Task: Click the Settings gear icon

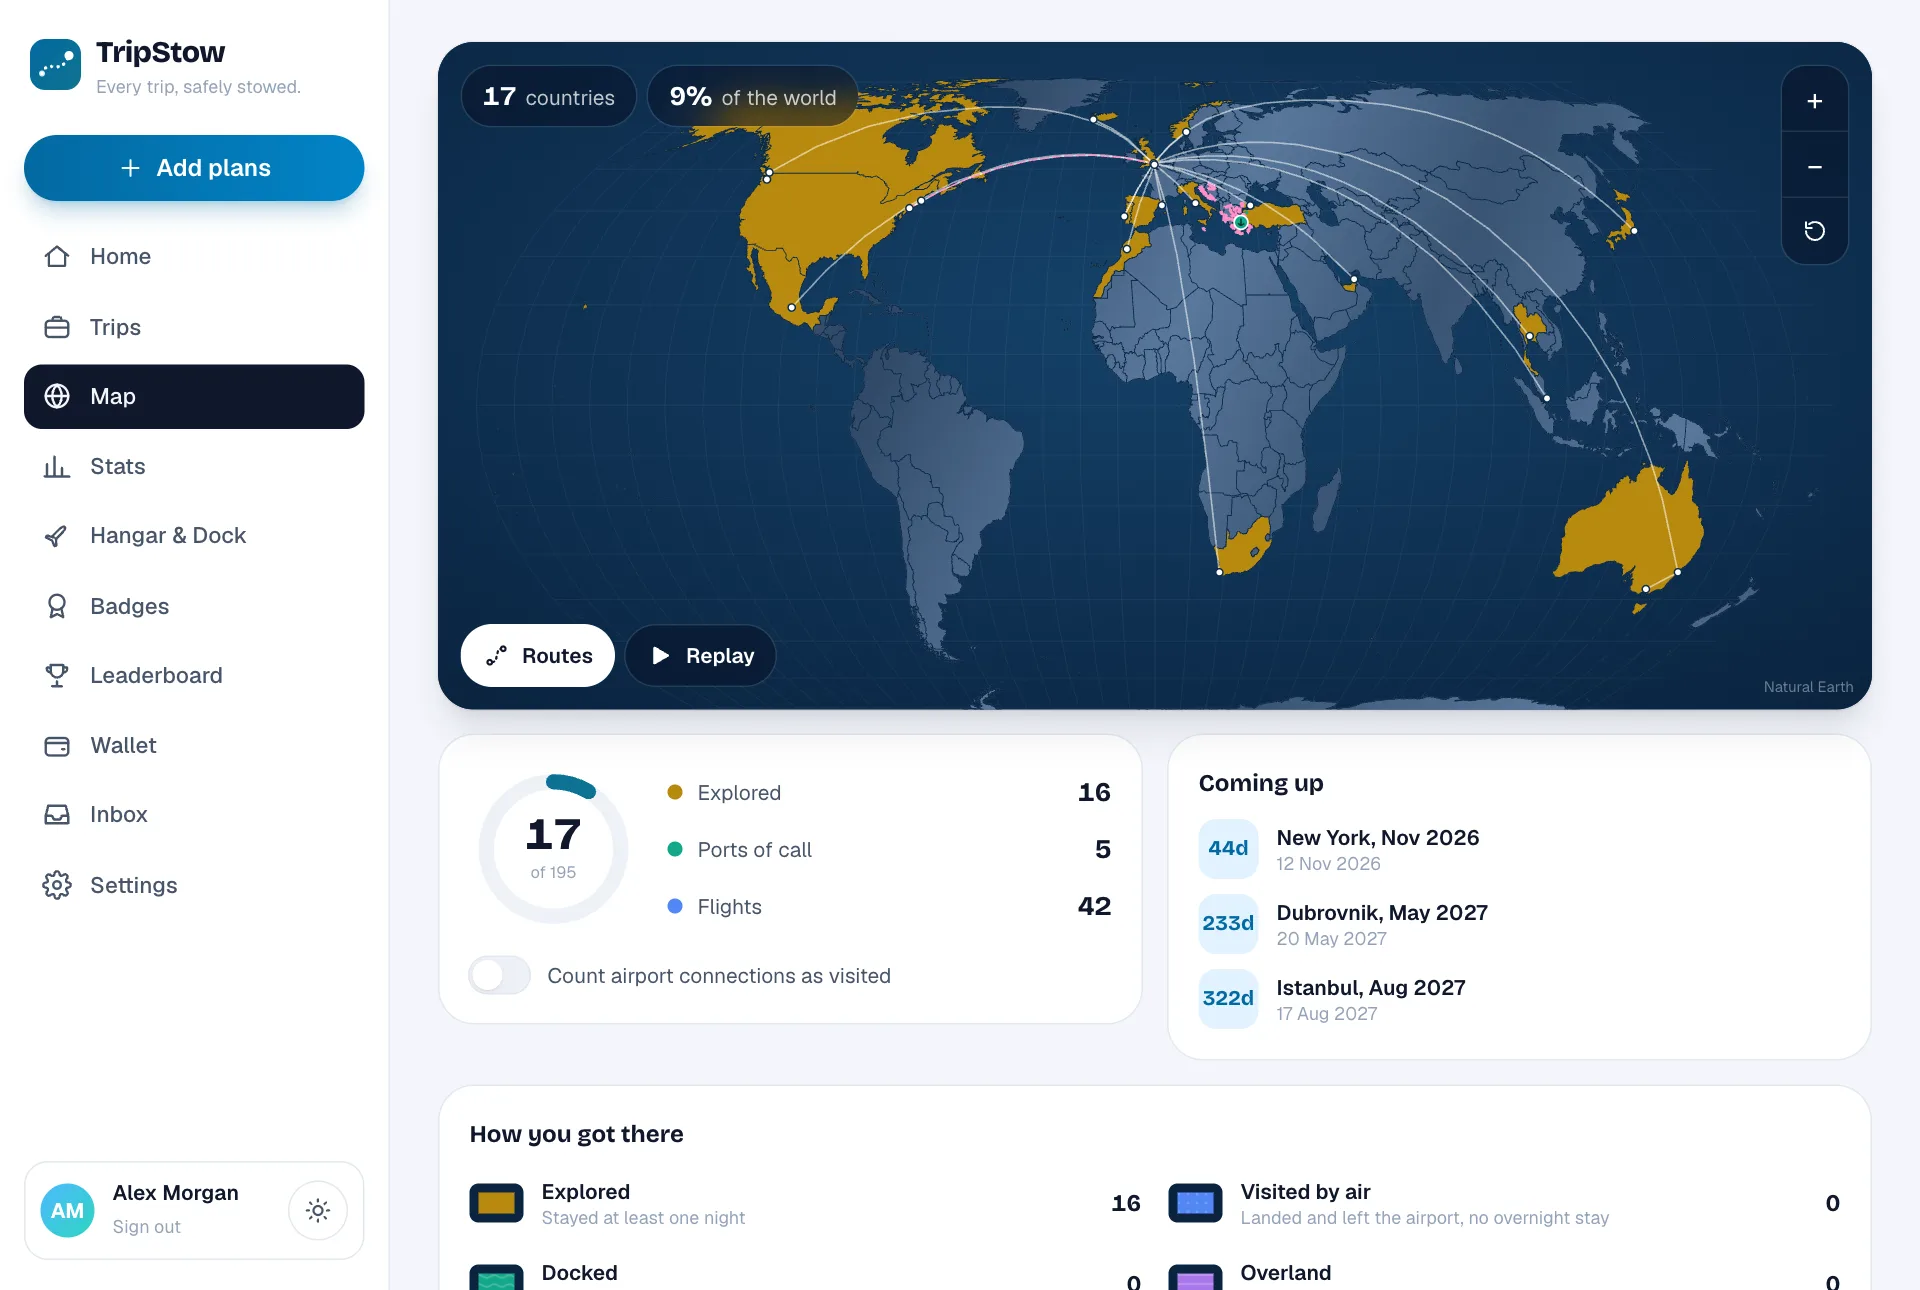Action: 57,885
